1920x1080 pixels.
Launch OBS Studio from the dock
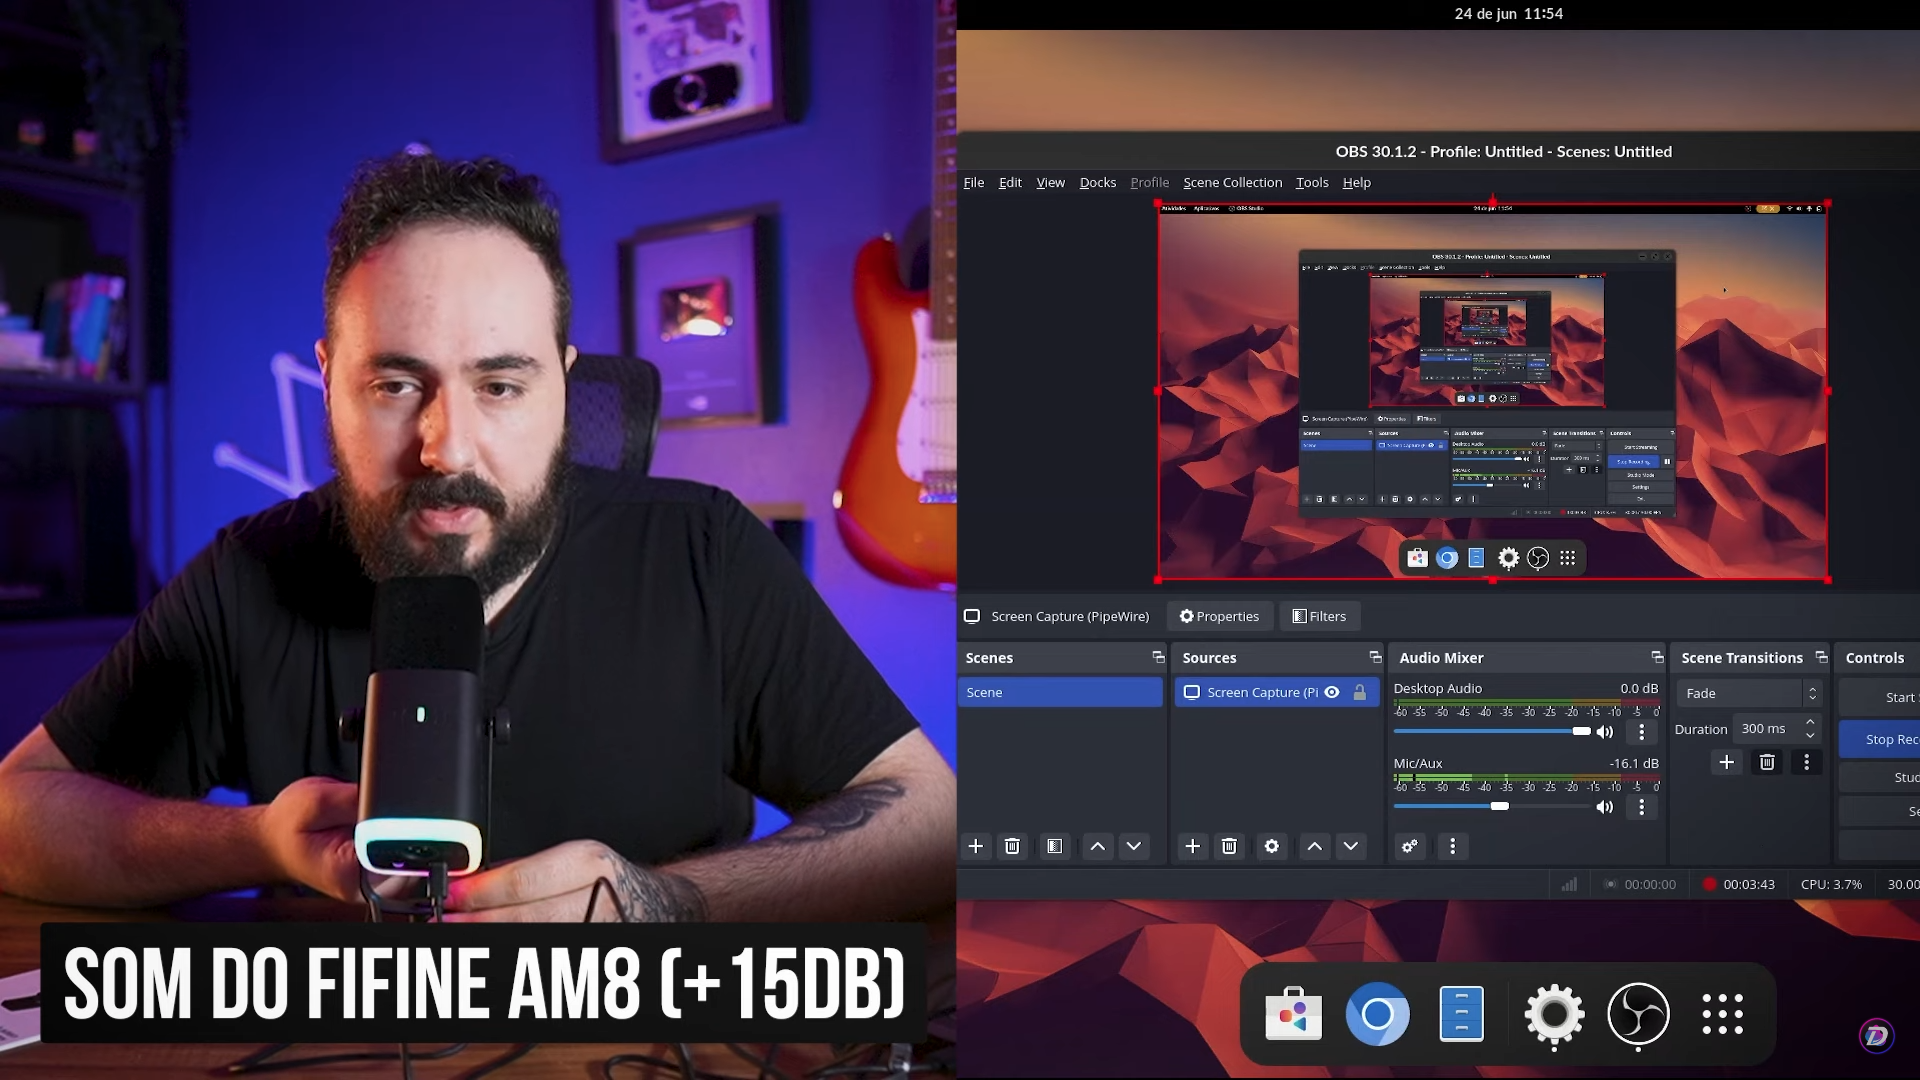pos(1638,1014)
